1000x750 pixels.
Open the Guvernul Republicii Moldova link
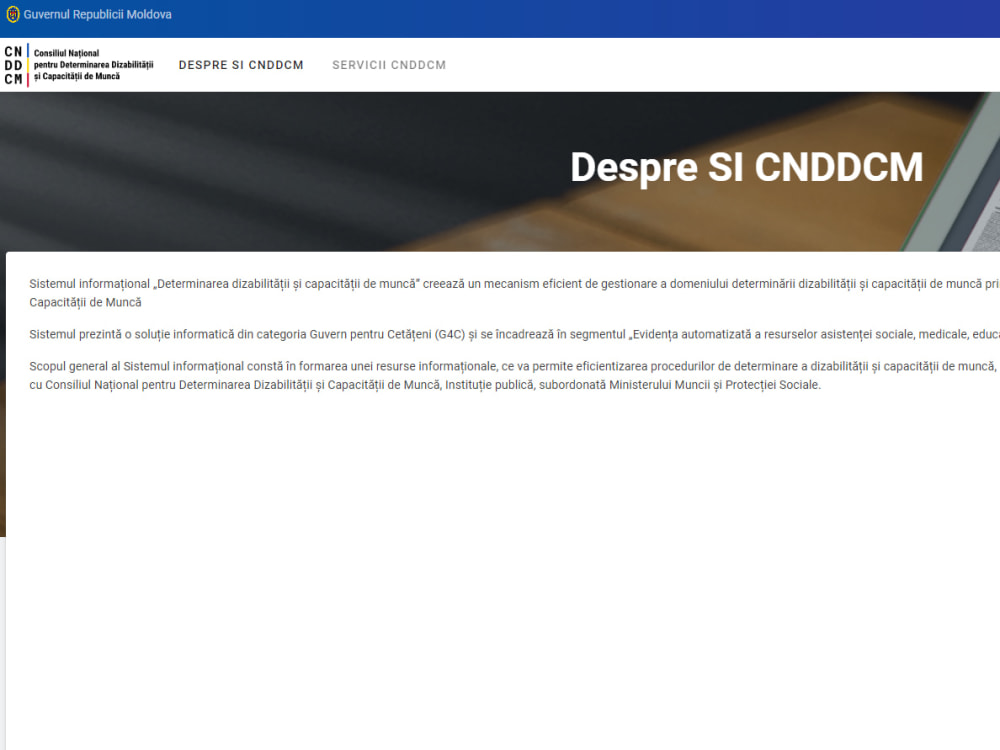click(98, 14)
